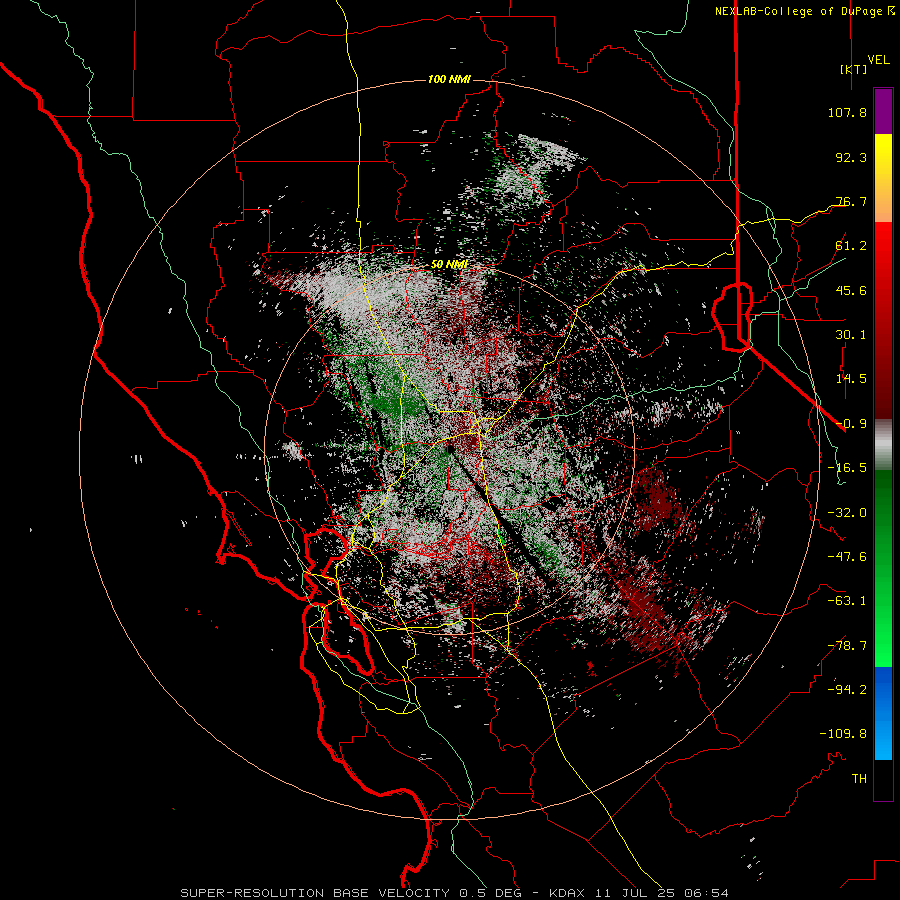Pick the green segment of velocity color bar
This screenshot has width=900, height=900.
click(883, 568)
